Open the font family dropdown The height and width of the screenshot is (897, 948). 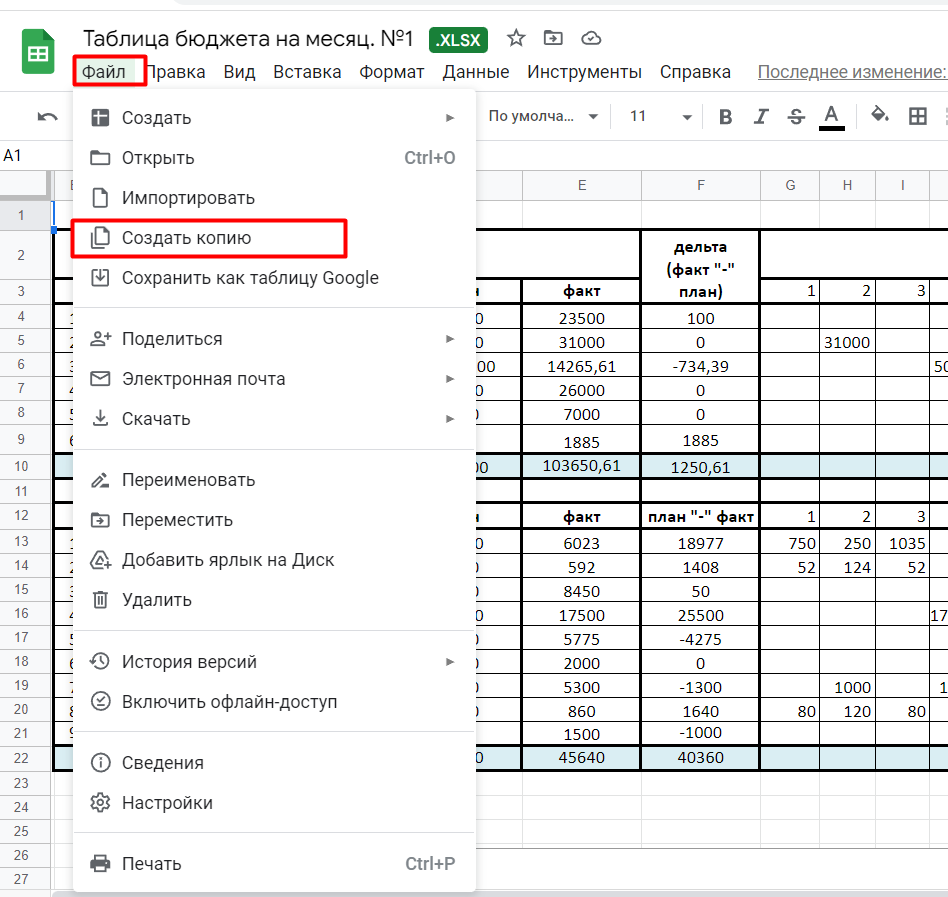(x=542, y=117)
